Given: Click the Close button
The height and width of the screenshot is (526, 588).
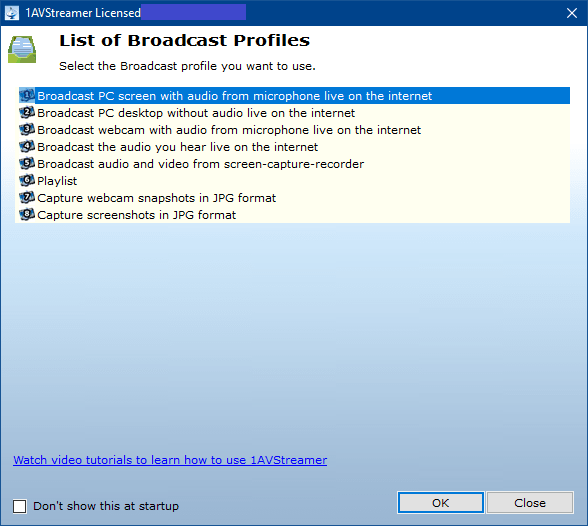Looking at the screenshot, I should point(530,503).
